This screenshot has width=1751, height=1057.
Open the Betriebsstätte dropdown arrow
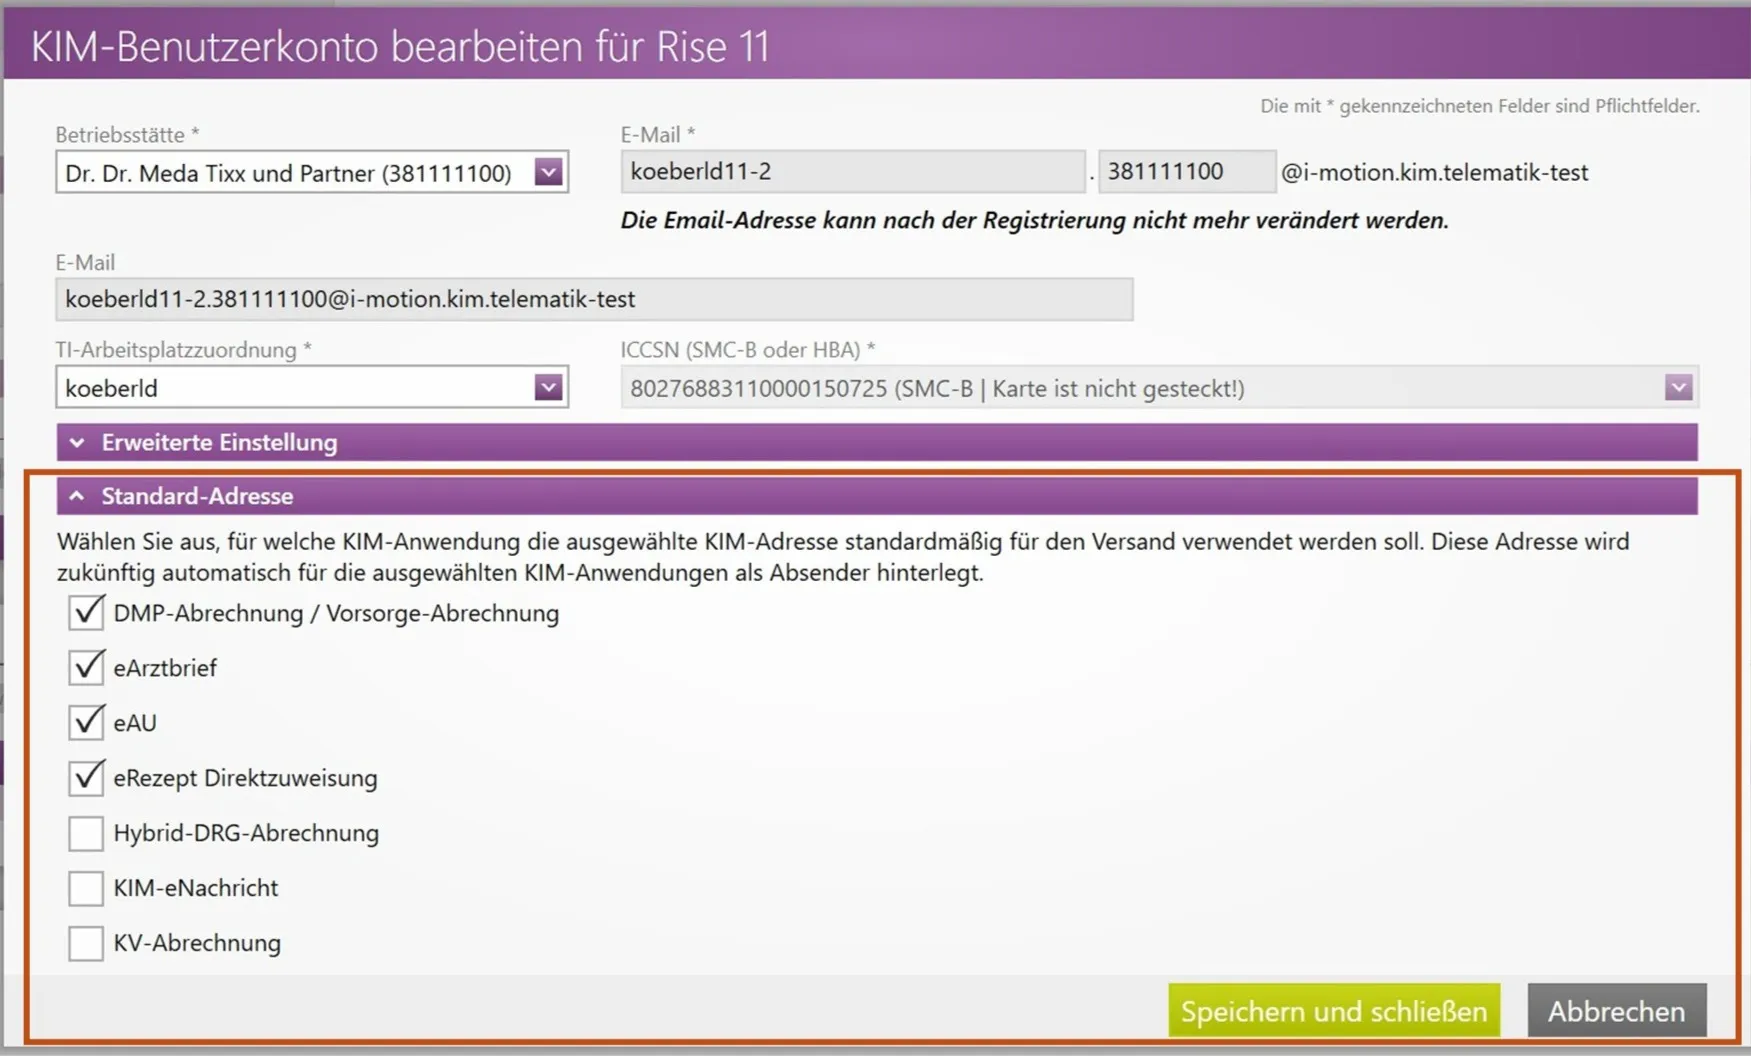[548, 172]
